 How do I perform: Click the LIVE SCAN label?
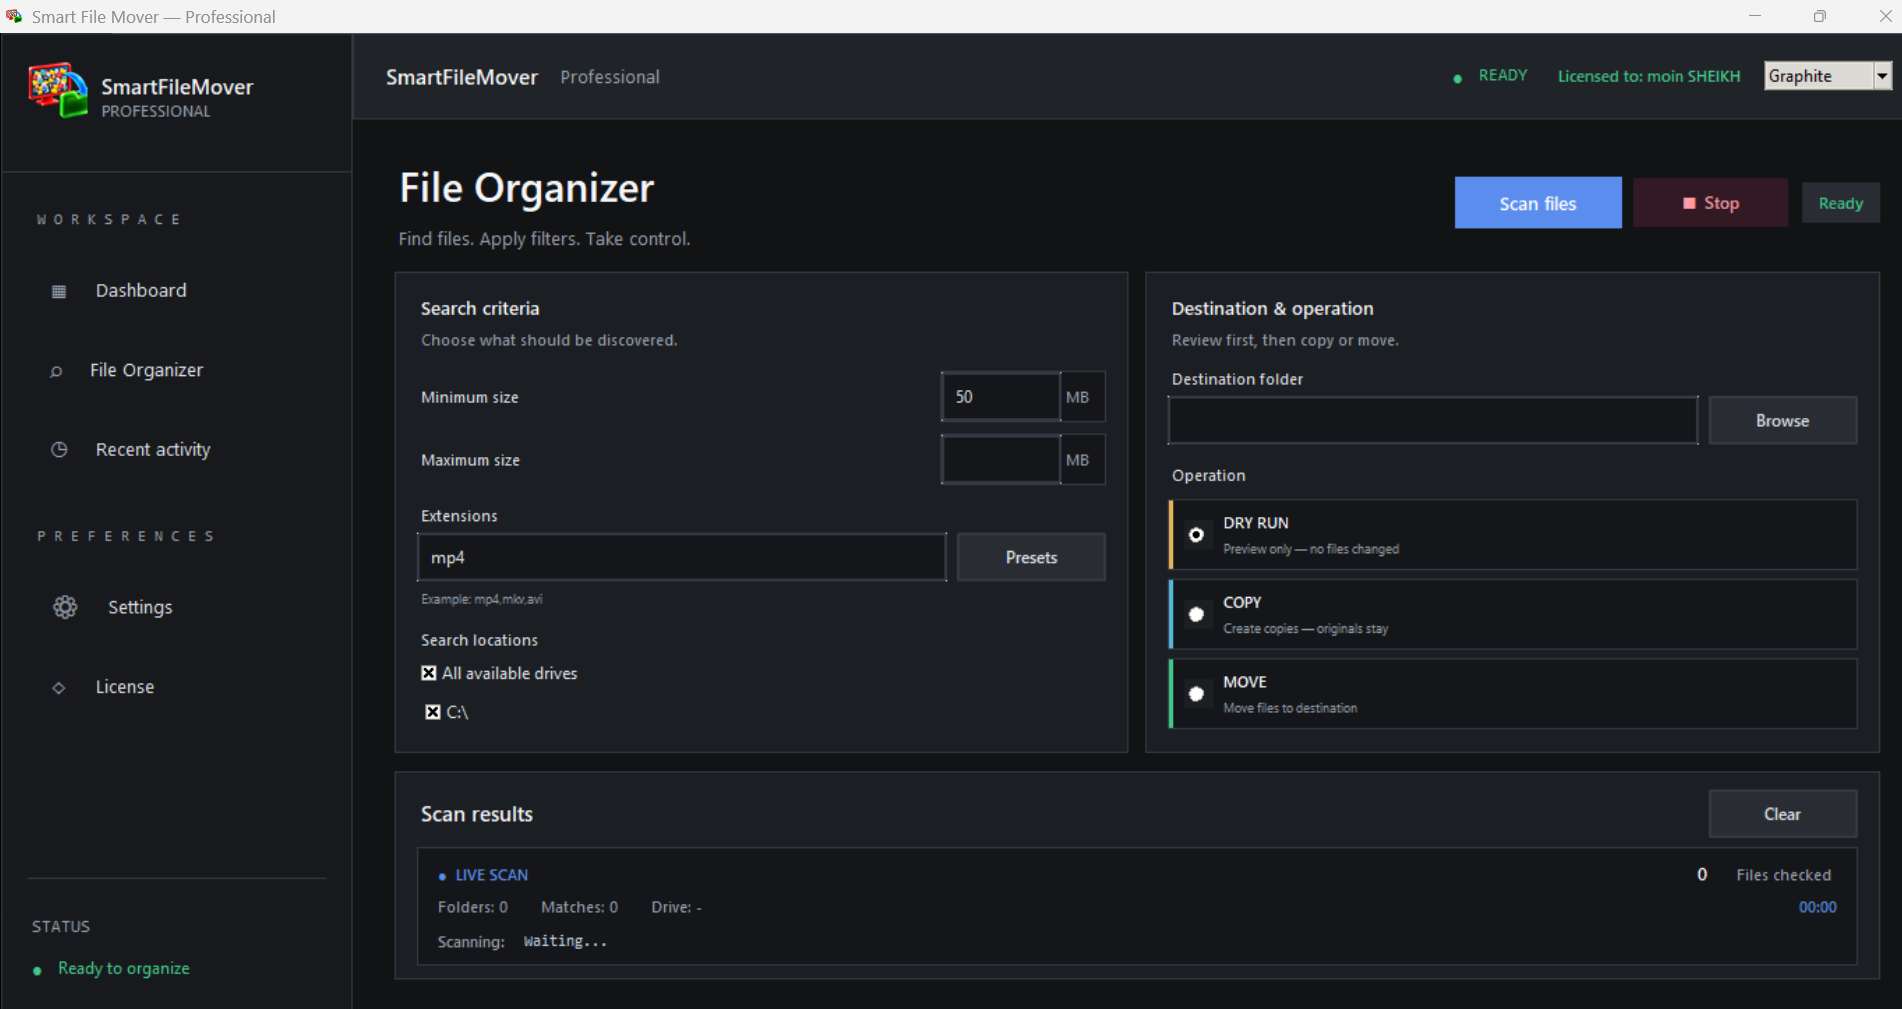[x=491, y=875]
